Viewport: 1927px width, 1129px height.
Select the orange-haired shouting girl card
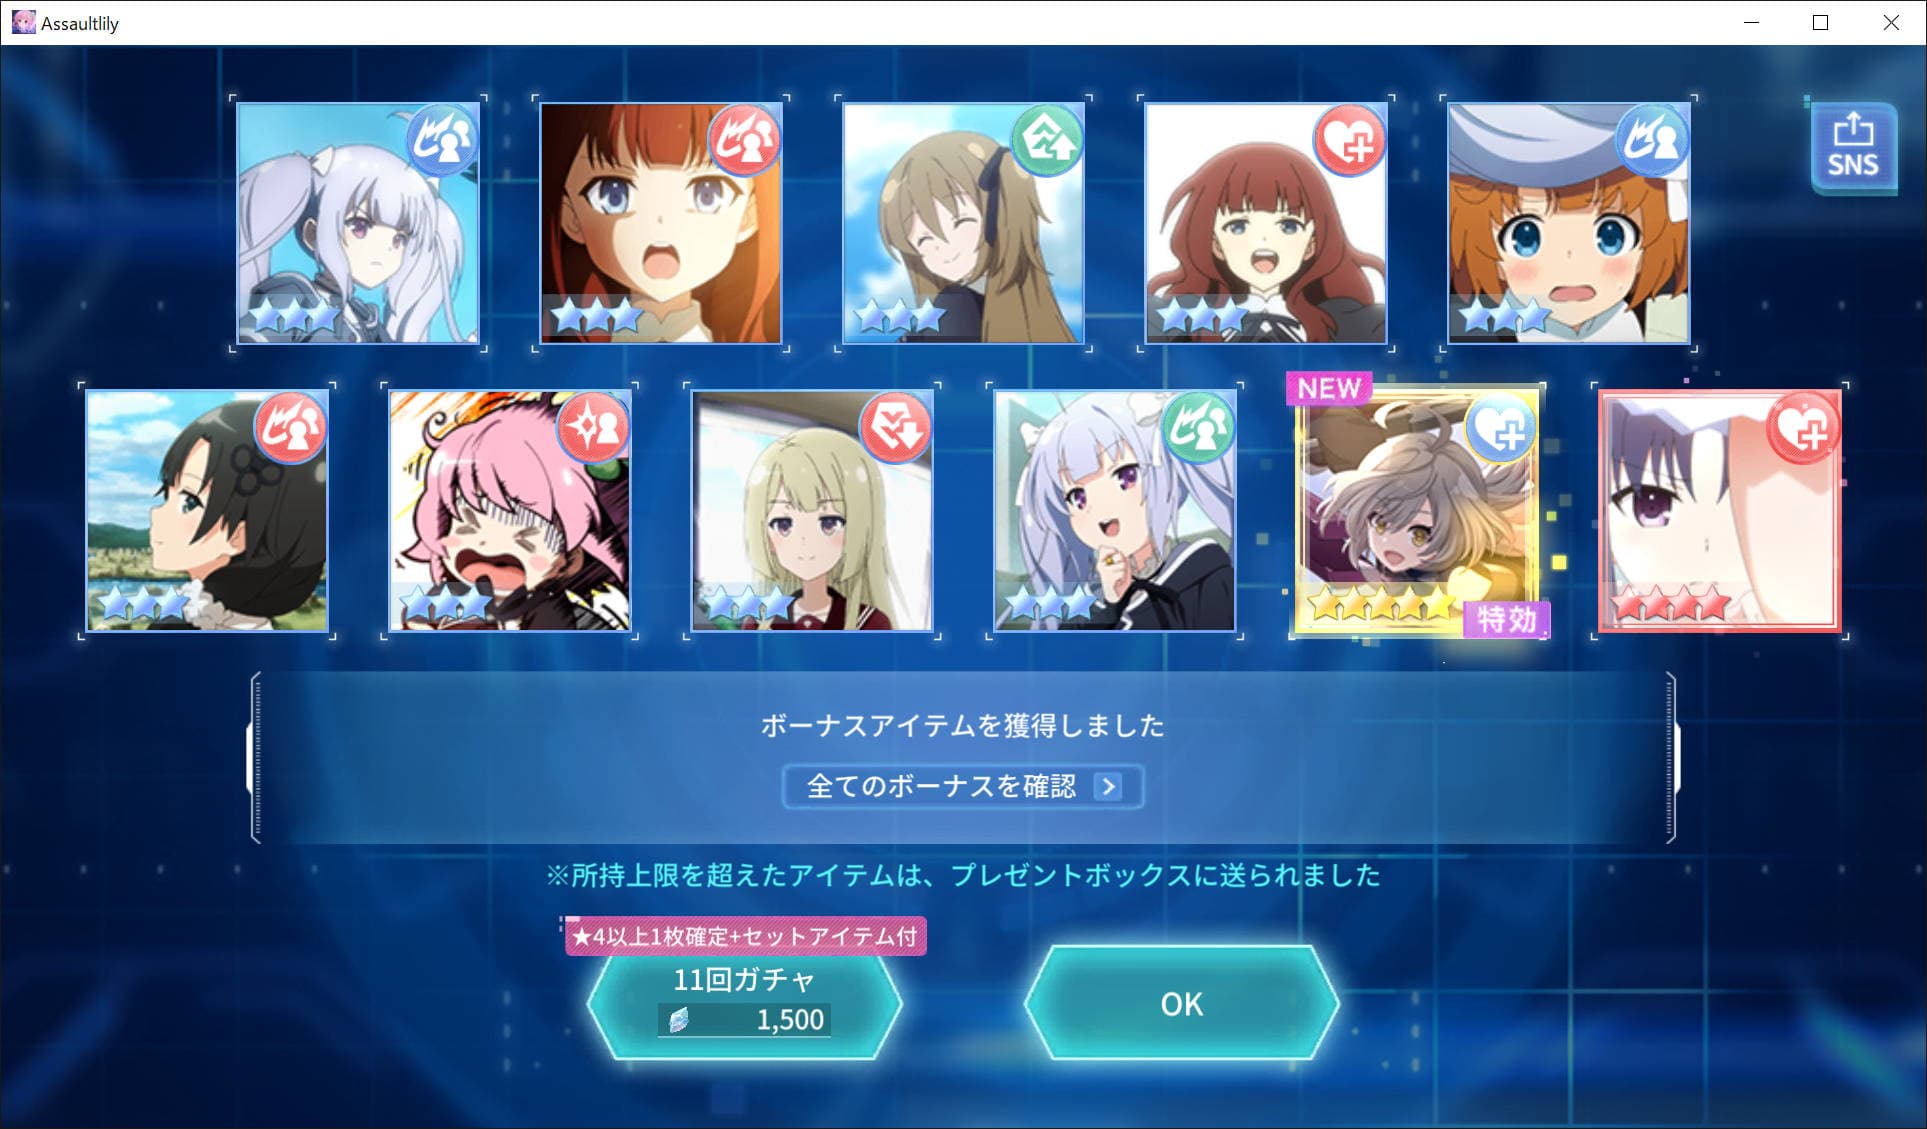click(661, 223)
